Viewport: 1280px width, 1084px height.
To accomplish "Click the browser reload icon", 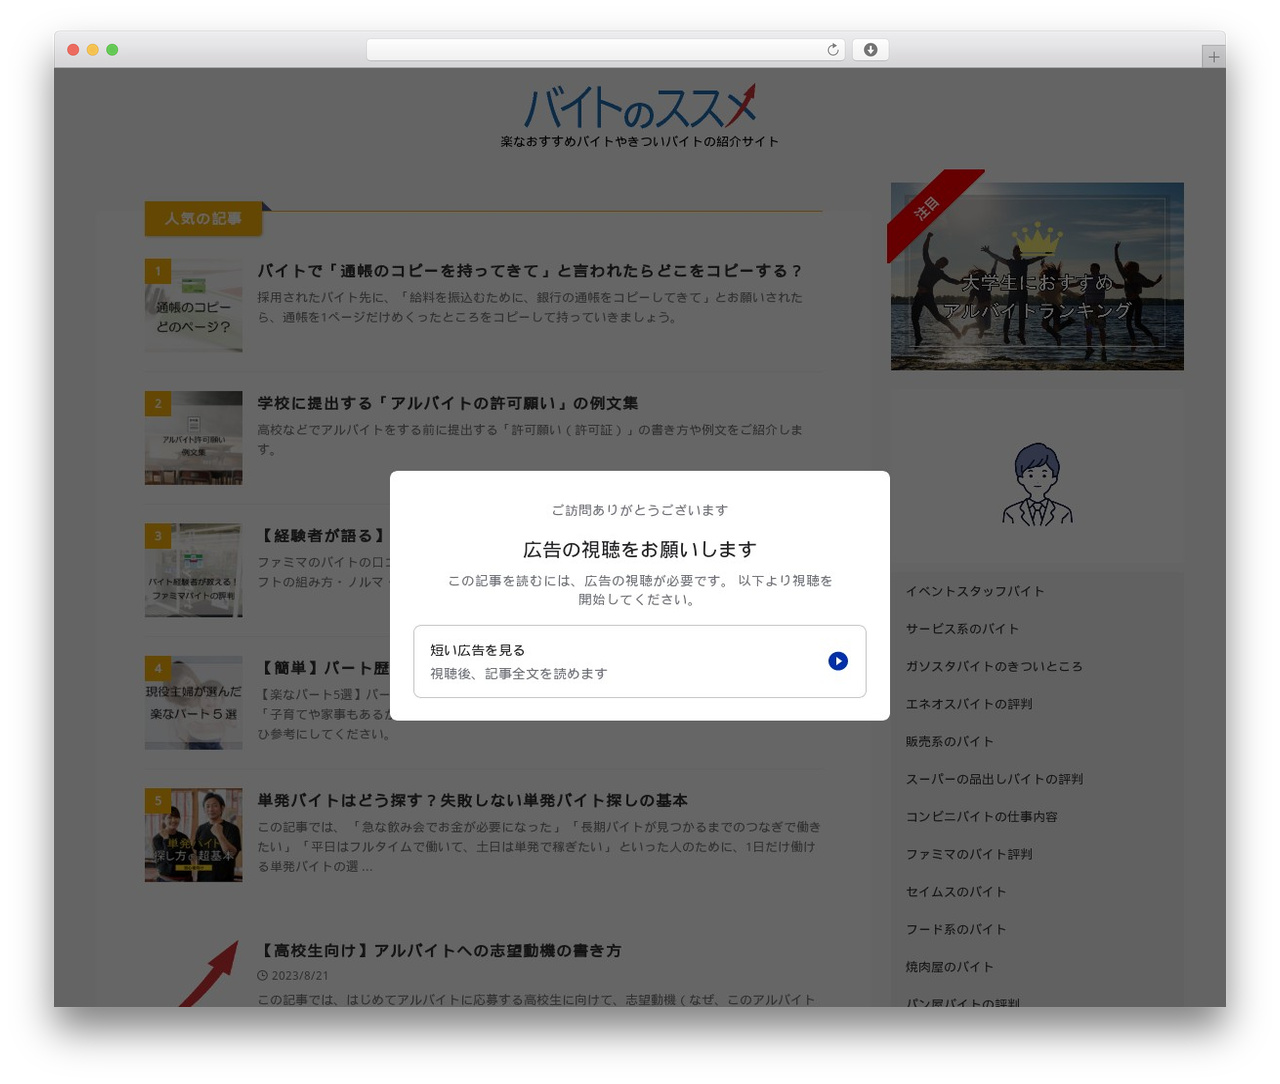I will point(833,50).
